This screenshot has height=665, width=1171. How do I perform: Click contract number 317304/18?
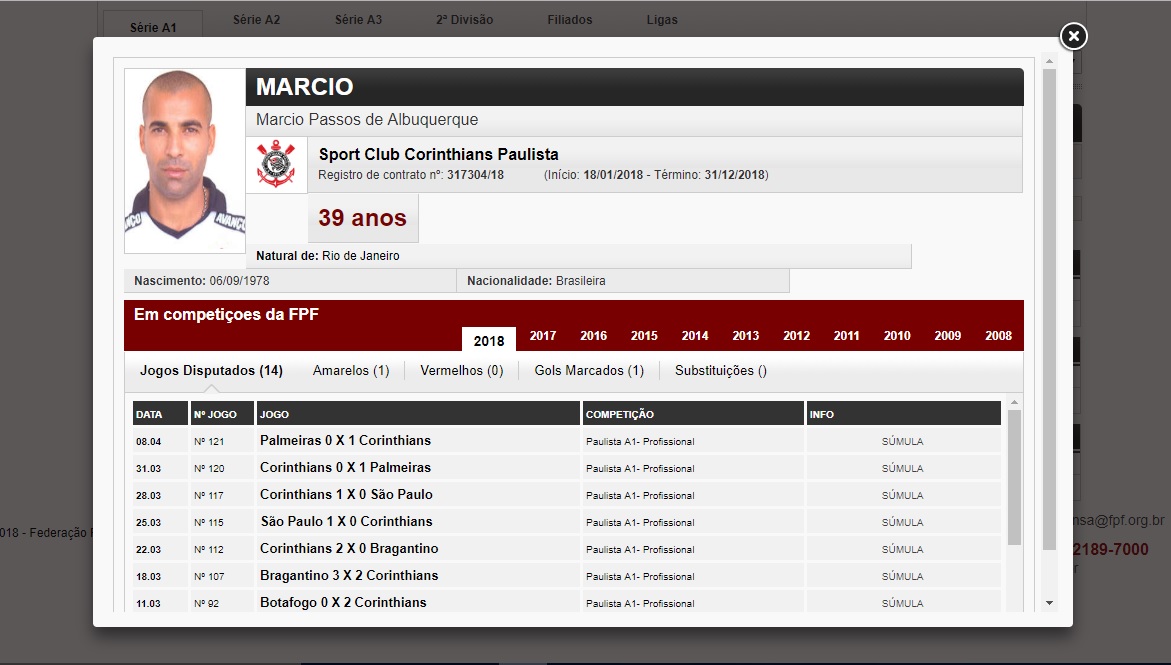[475, 175]
